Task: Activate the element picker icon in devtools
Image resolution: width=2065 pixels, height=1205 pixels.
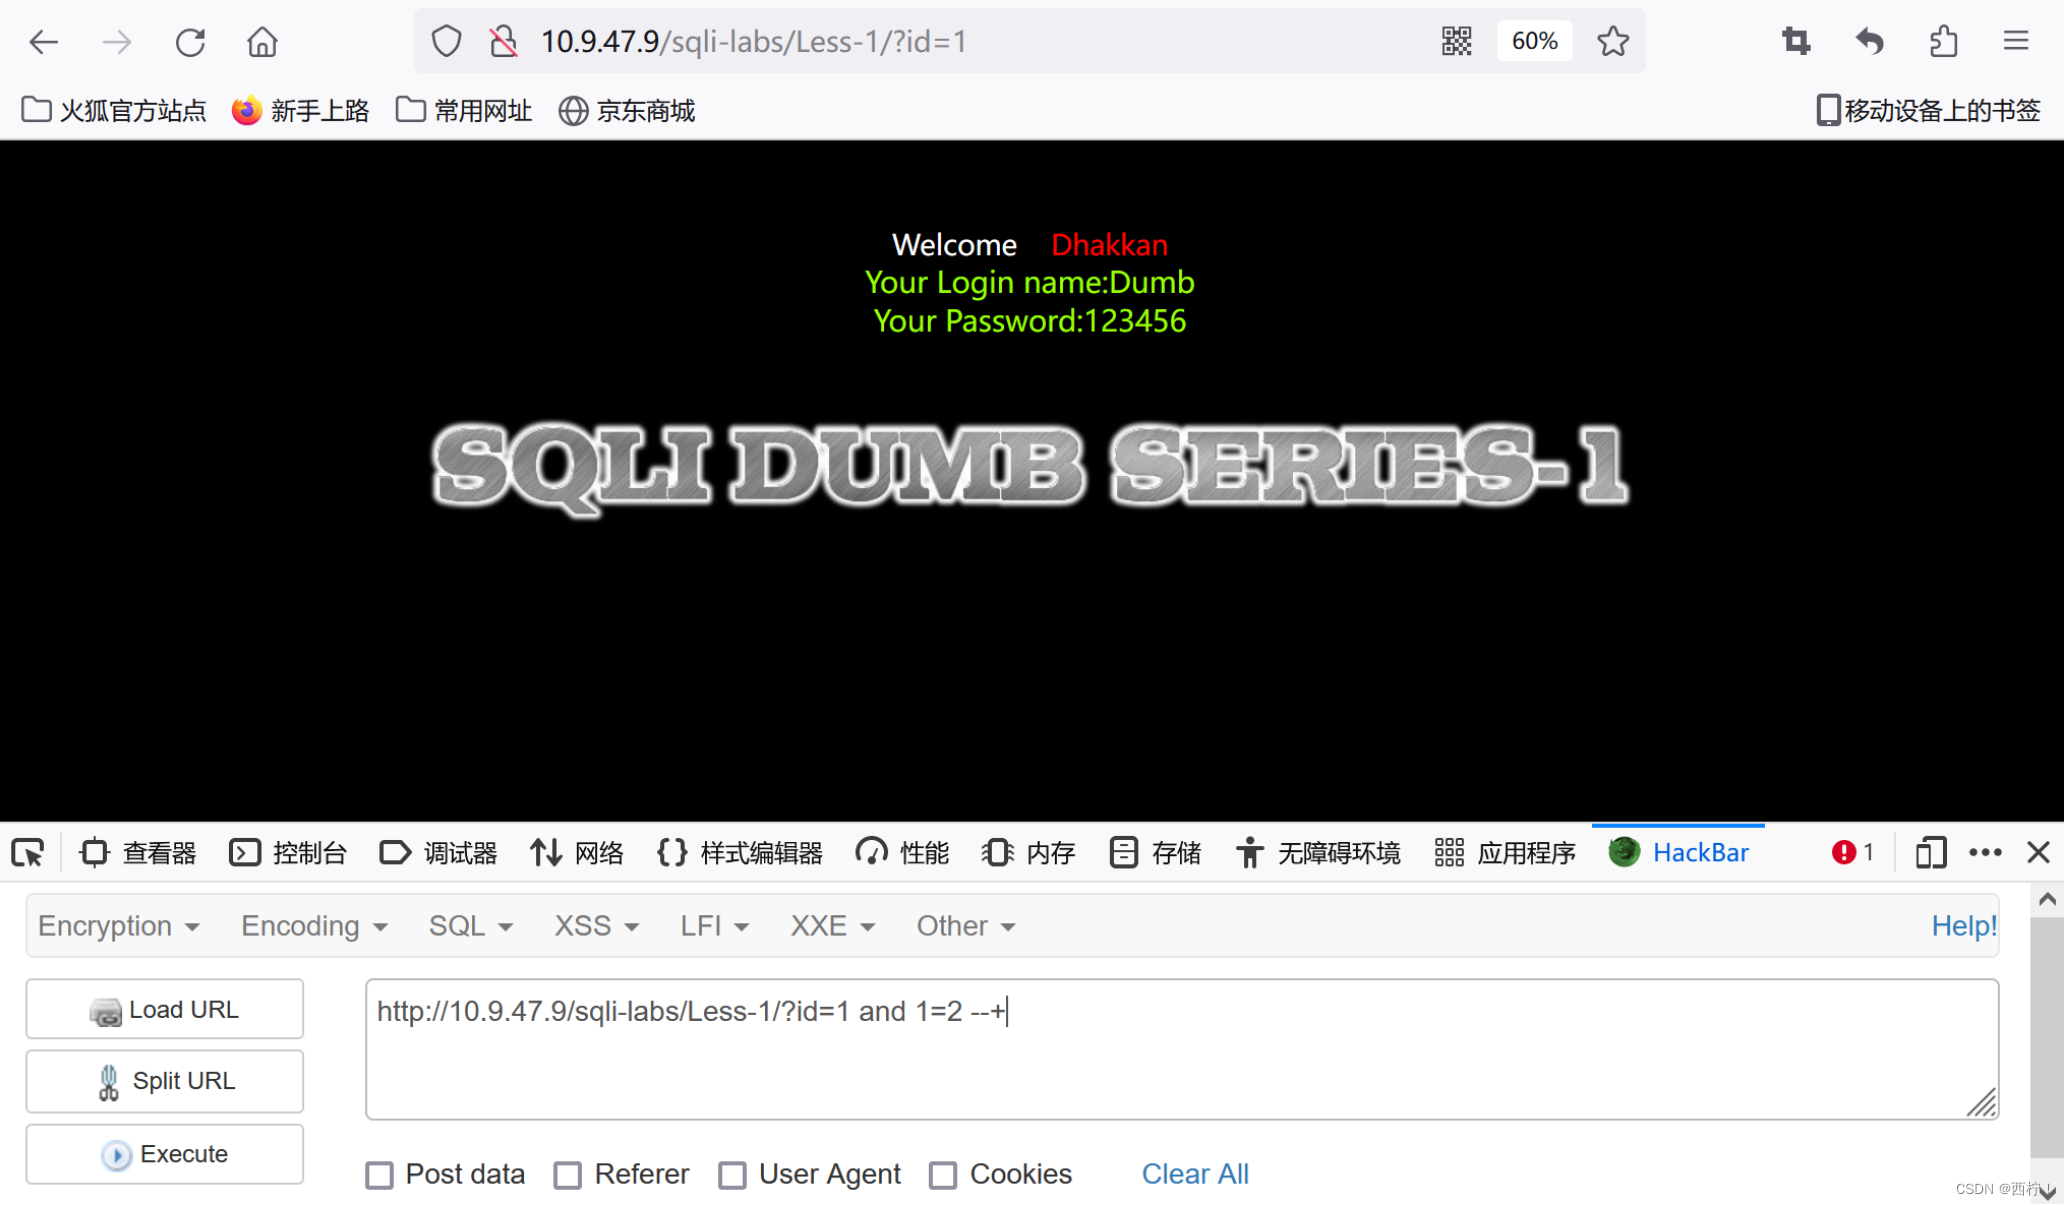Action: point(28,853)
